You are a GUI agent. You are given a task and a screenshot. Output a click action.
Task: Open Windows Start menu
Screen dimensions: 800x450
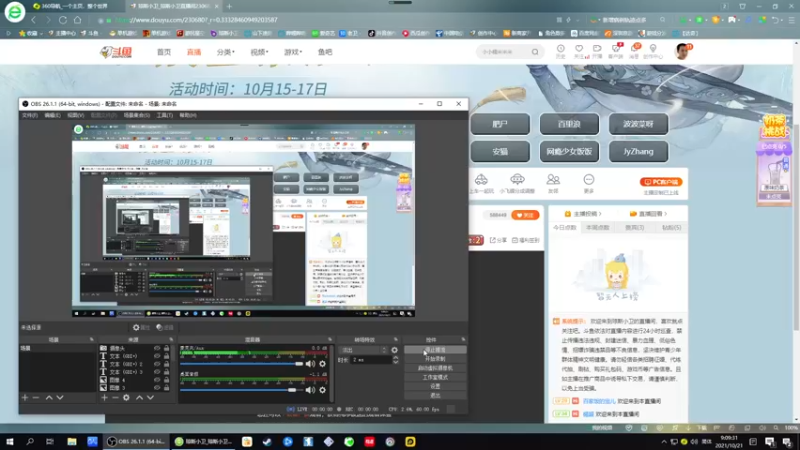[10, 442]
